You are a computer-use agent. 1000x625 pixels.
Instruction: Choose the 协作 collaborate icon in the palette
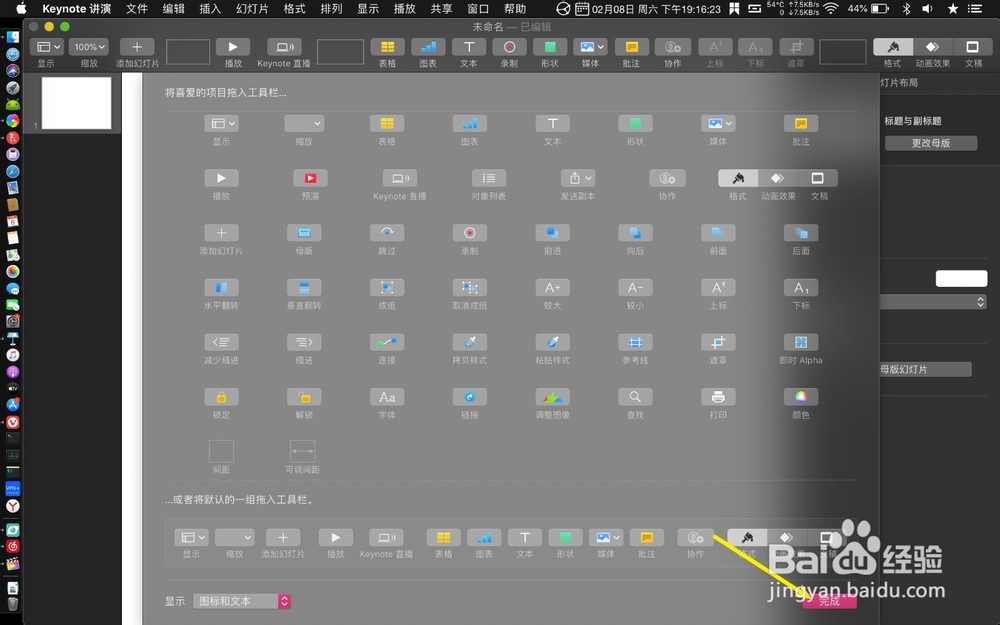pos(667,179)
